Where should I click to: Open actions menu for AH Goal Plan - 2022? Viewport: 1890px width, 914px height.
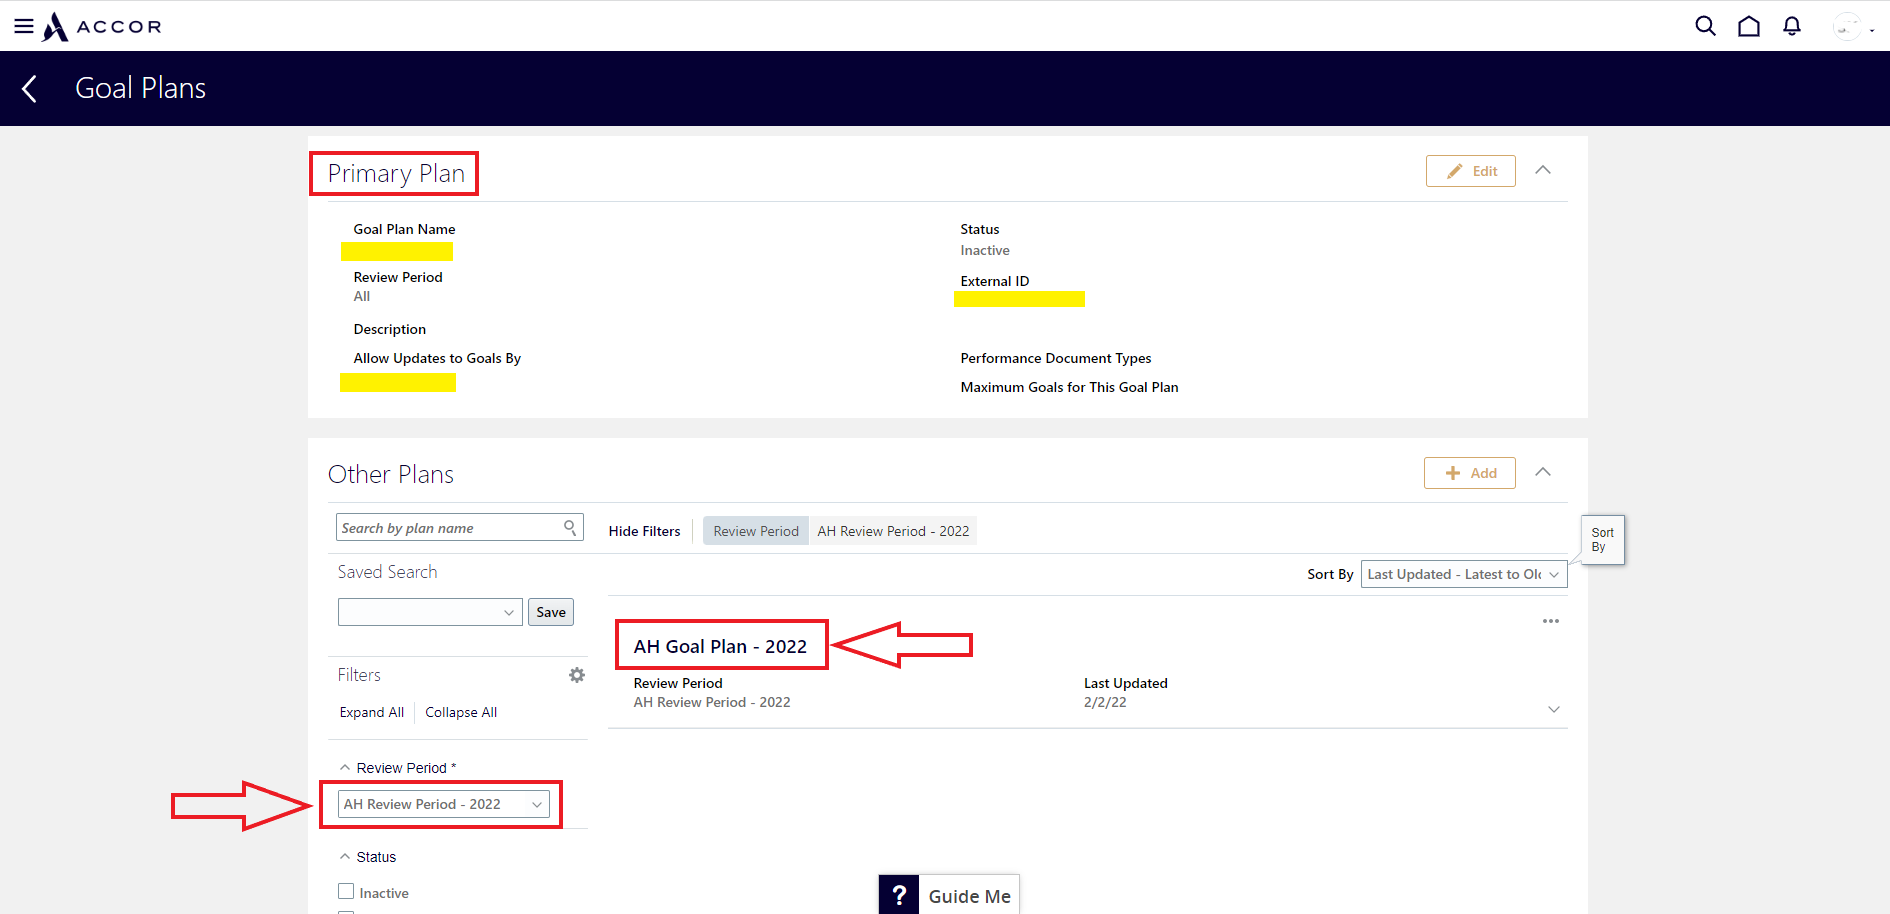[x=1551, y=621]
